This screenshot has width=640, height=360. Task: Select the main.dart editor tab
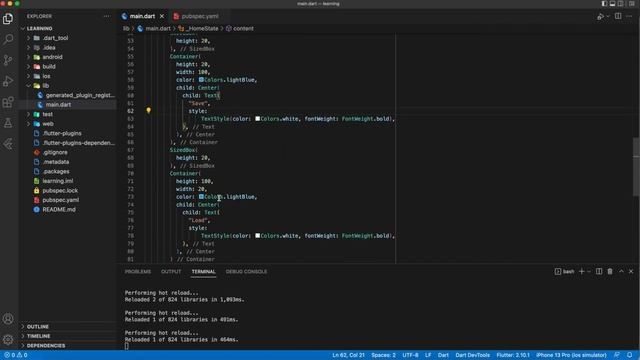point(143,16)
